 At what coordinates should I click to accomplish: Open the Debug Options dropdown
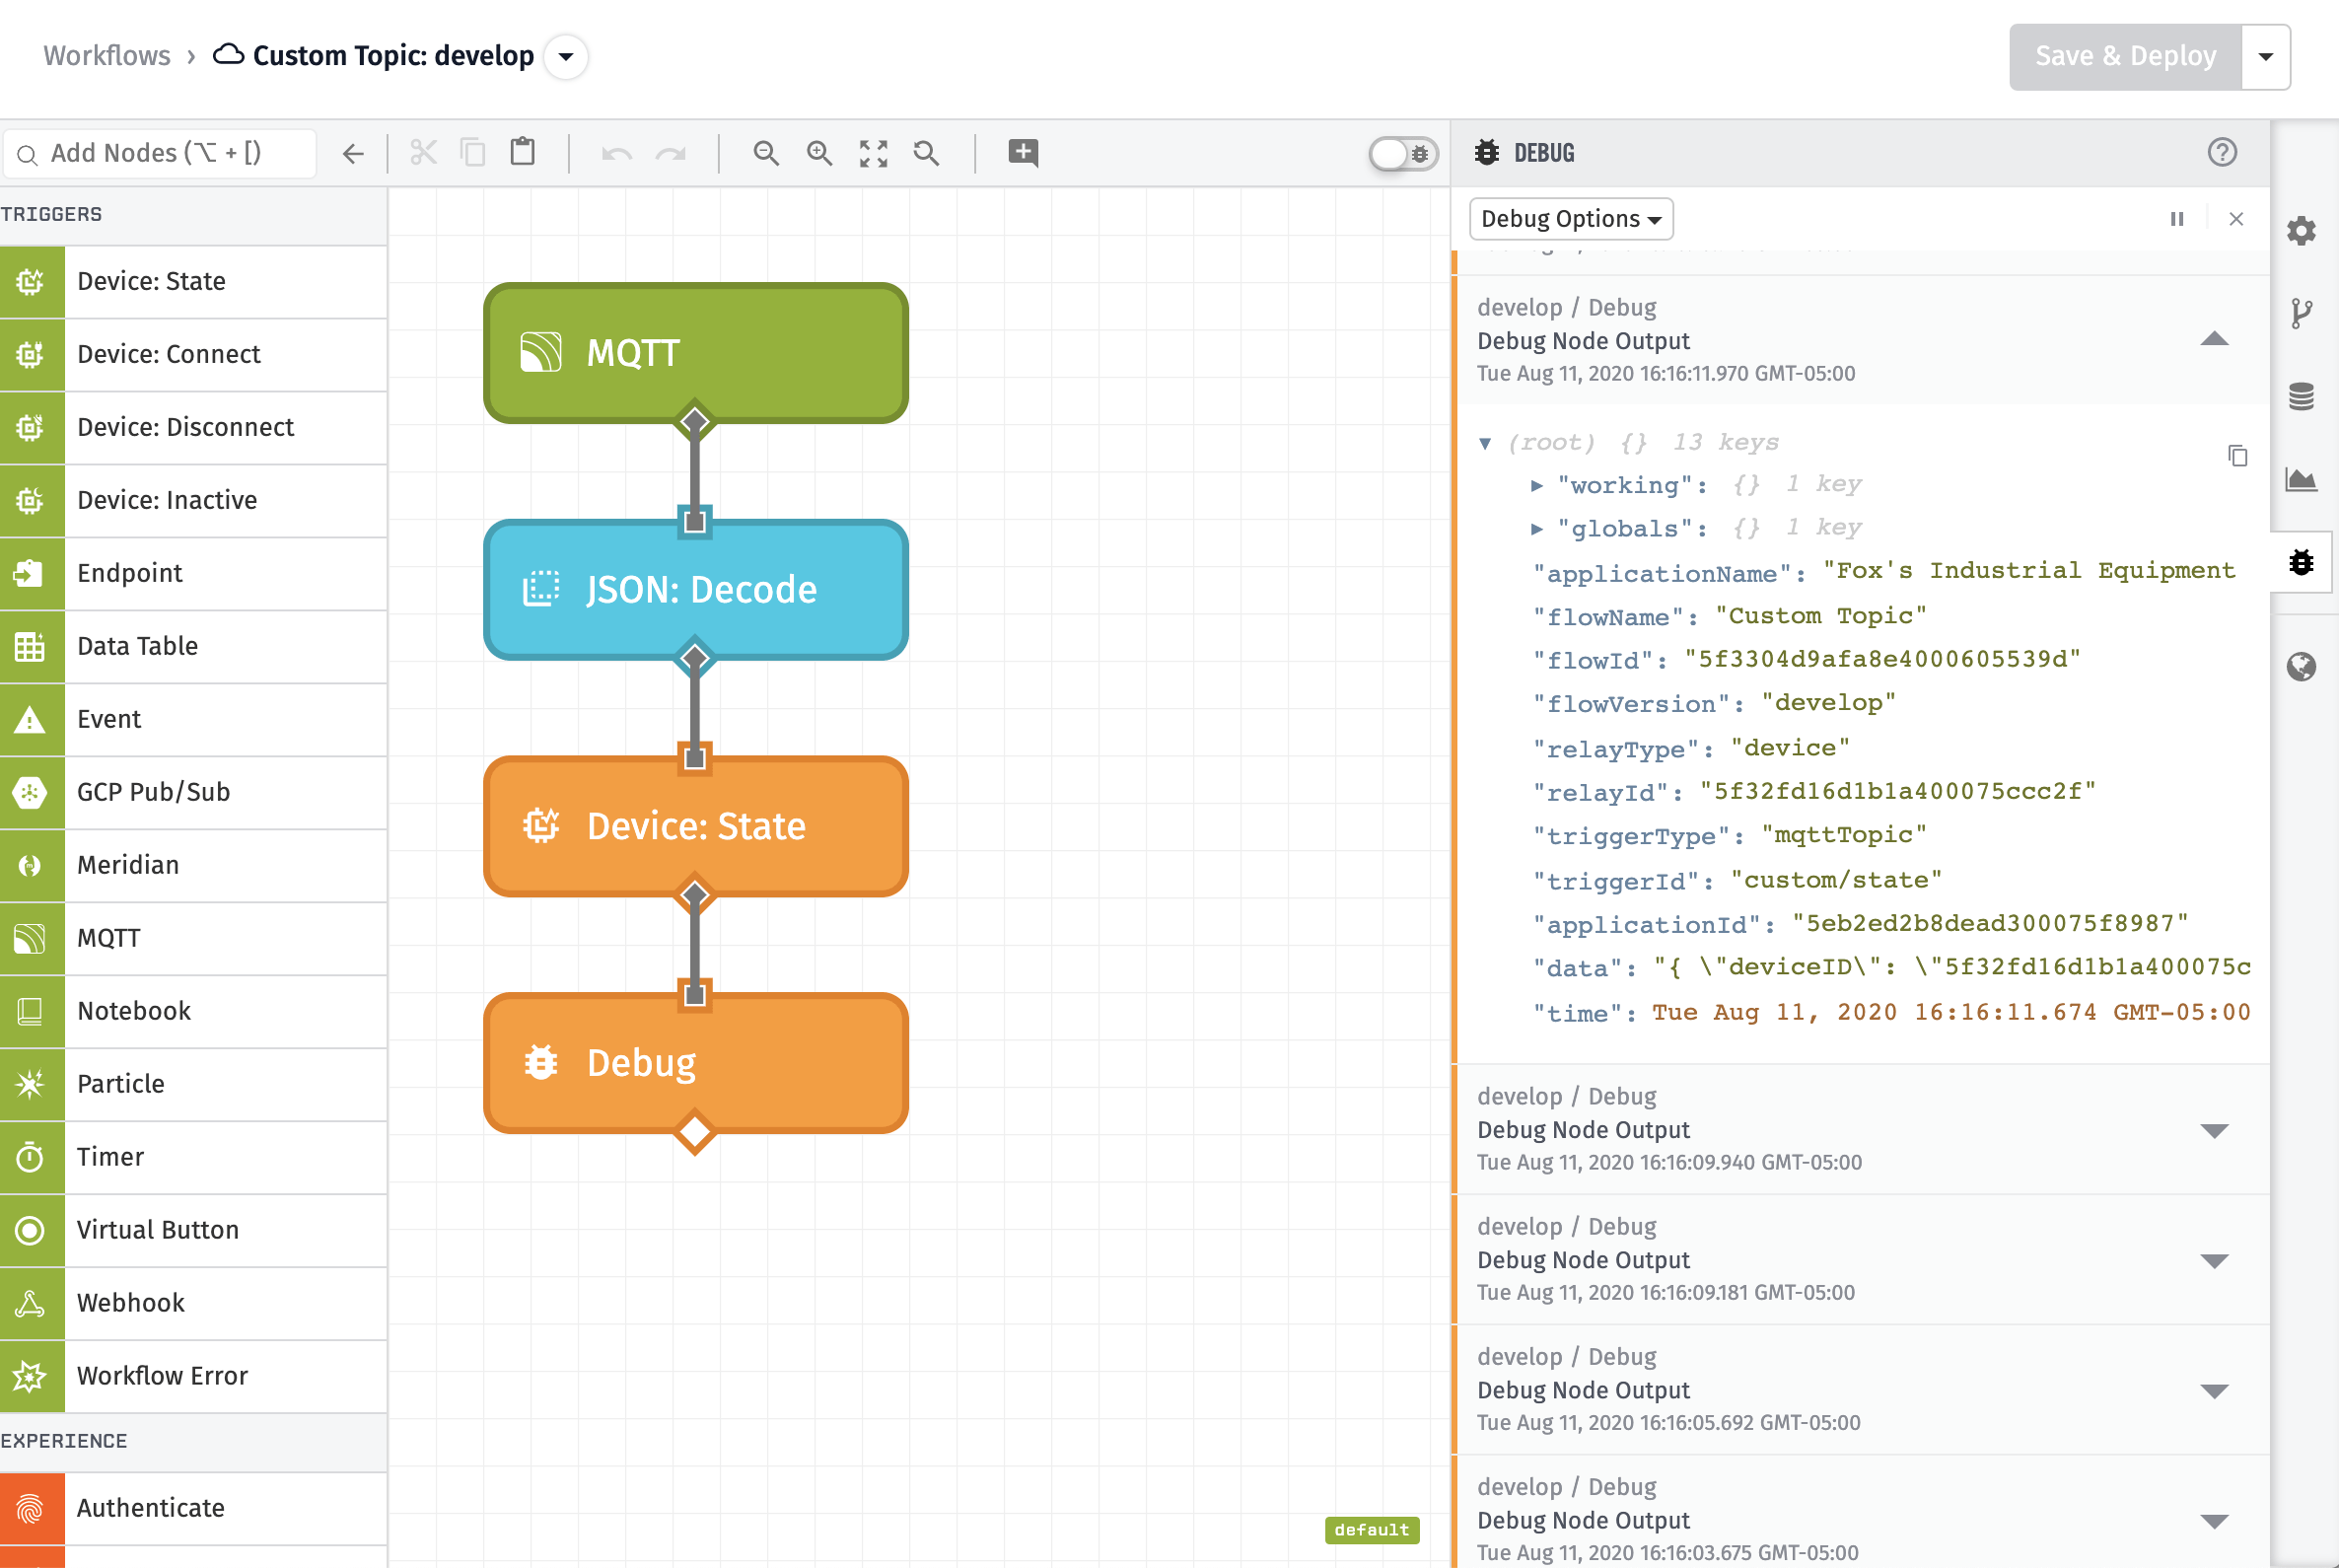pyautogui.click(x=1571, y=219)
